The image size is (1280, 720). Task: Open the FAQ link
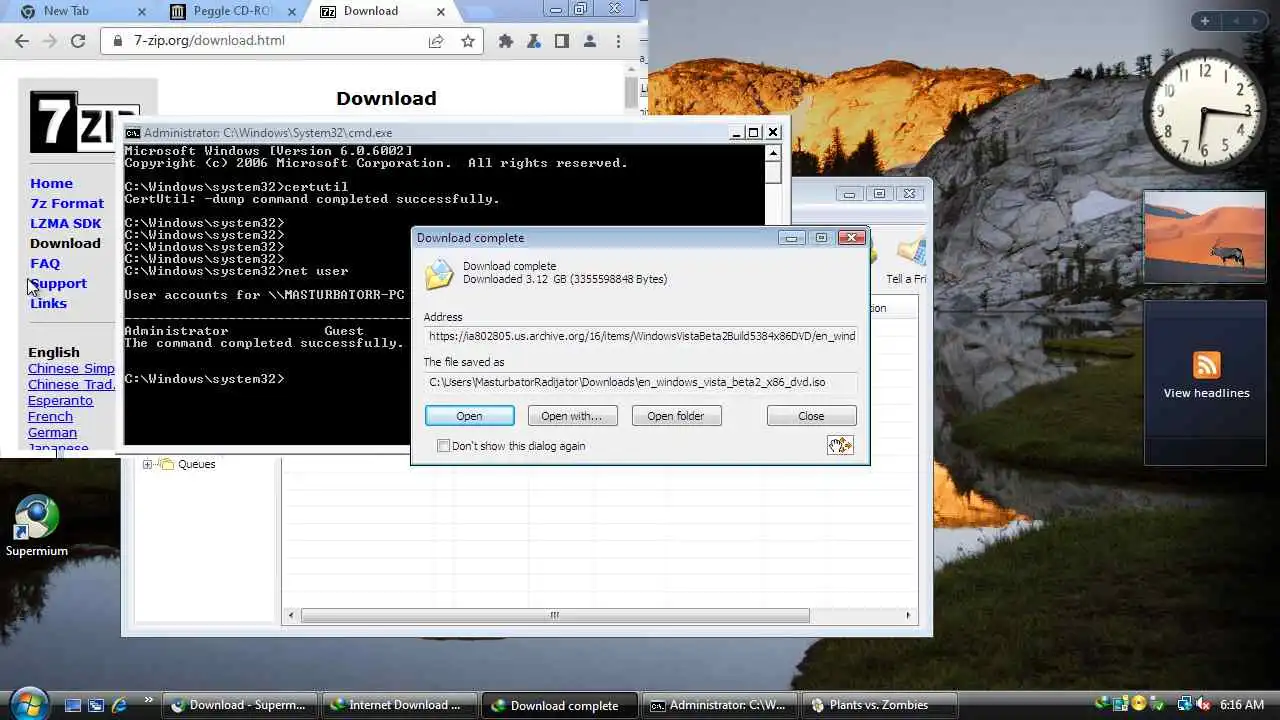tap(45, 263)
